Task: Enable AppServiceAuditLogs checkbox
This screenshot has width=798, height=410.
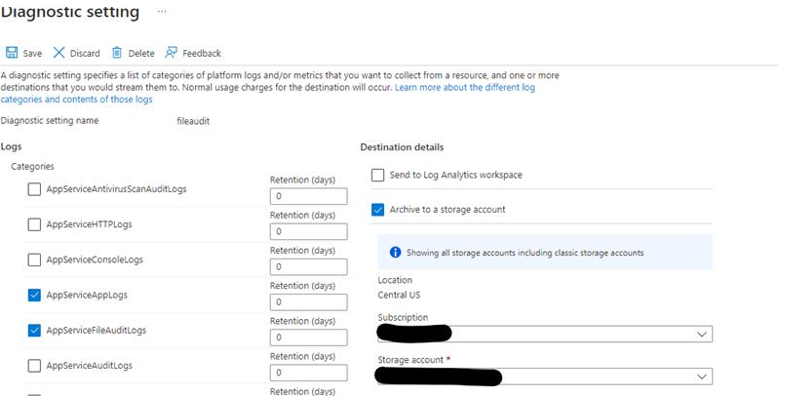Action: coord(34,366)
